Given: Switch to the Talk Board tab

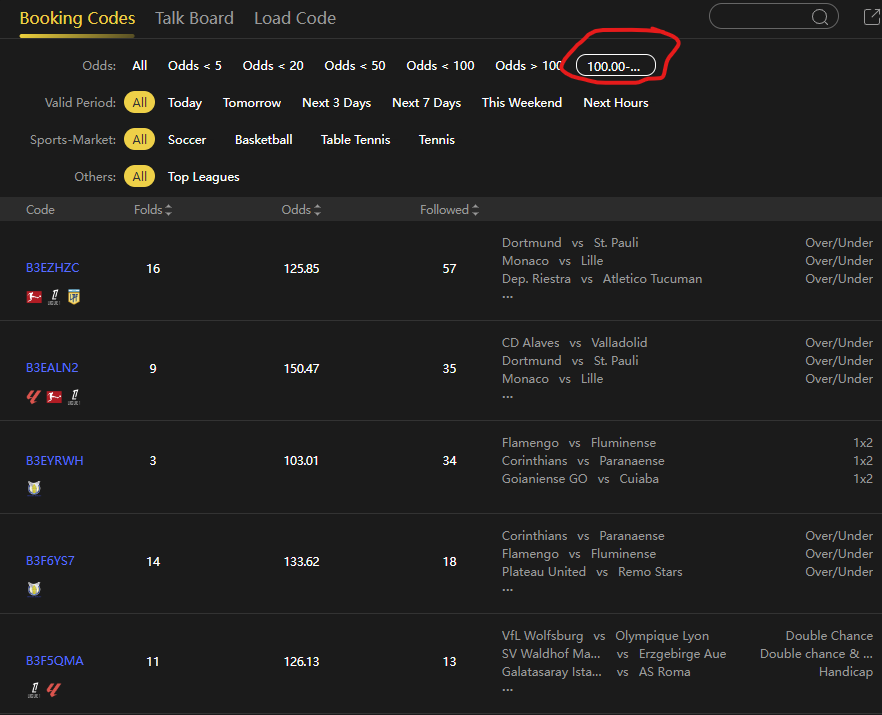Looking at the screenshot, I should tap(194, 18).
